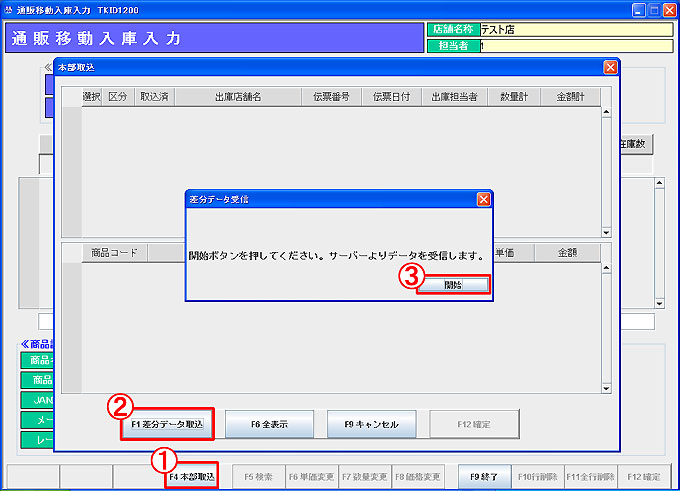680x491 pixels.
Task: Click F1 差分データ取込 button
Action: point(167,424)
